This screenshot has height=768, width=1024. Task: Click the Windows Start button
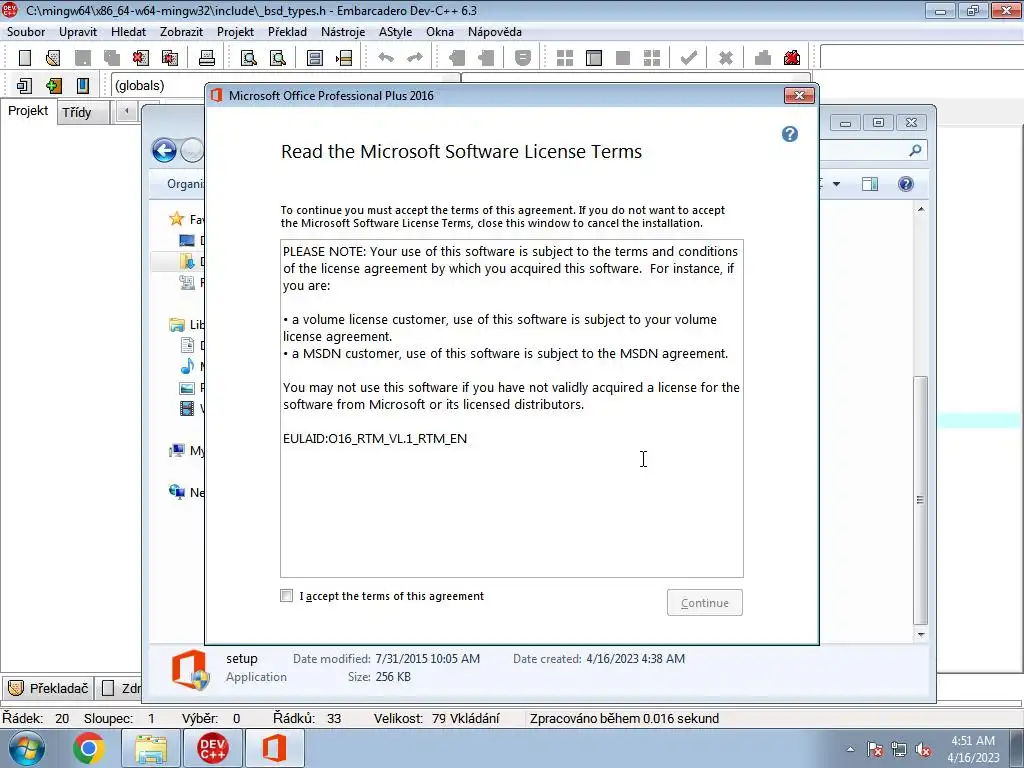click(27, 748)
